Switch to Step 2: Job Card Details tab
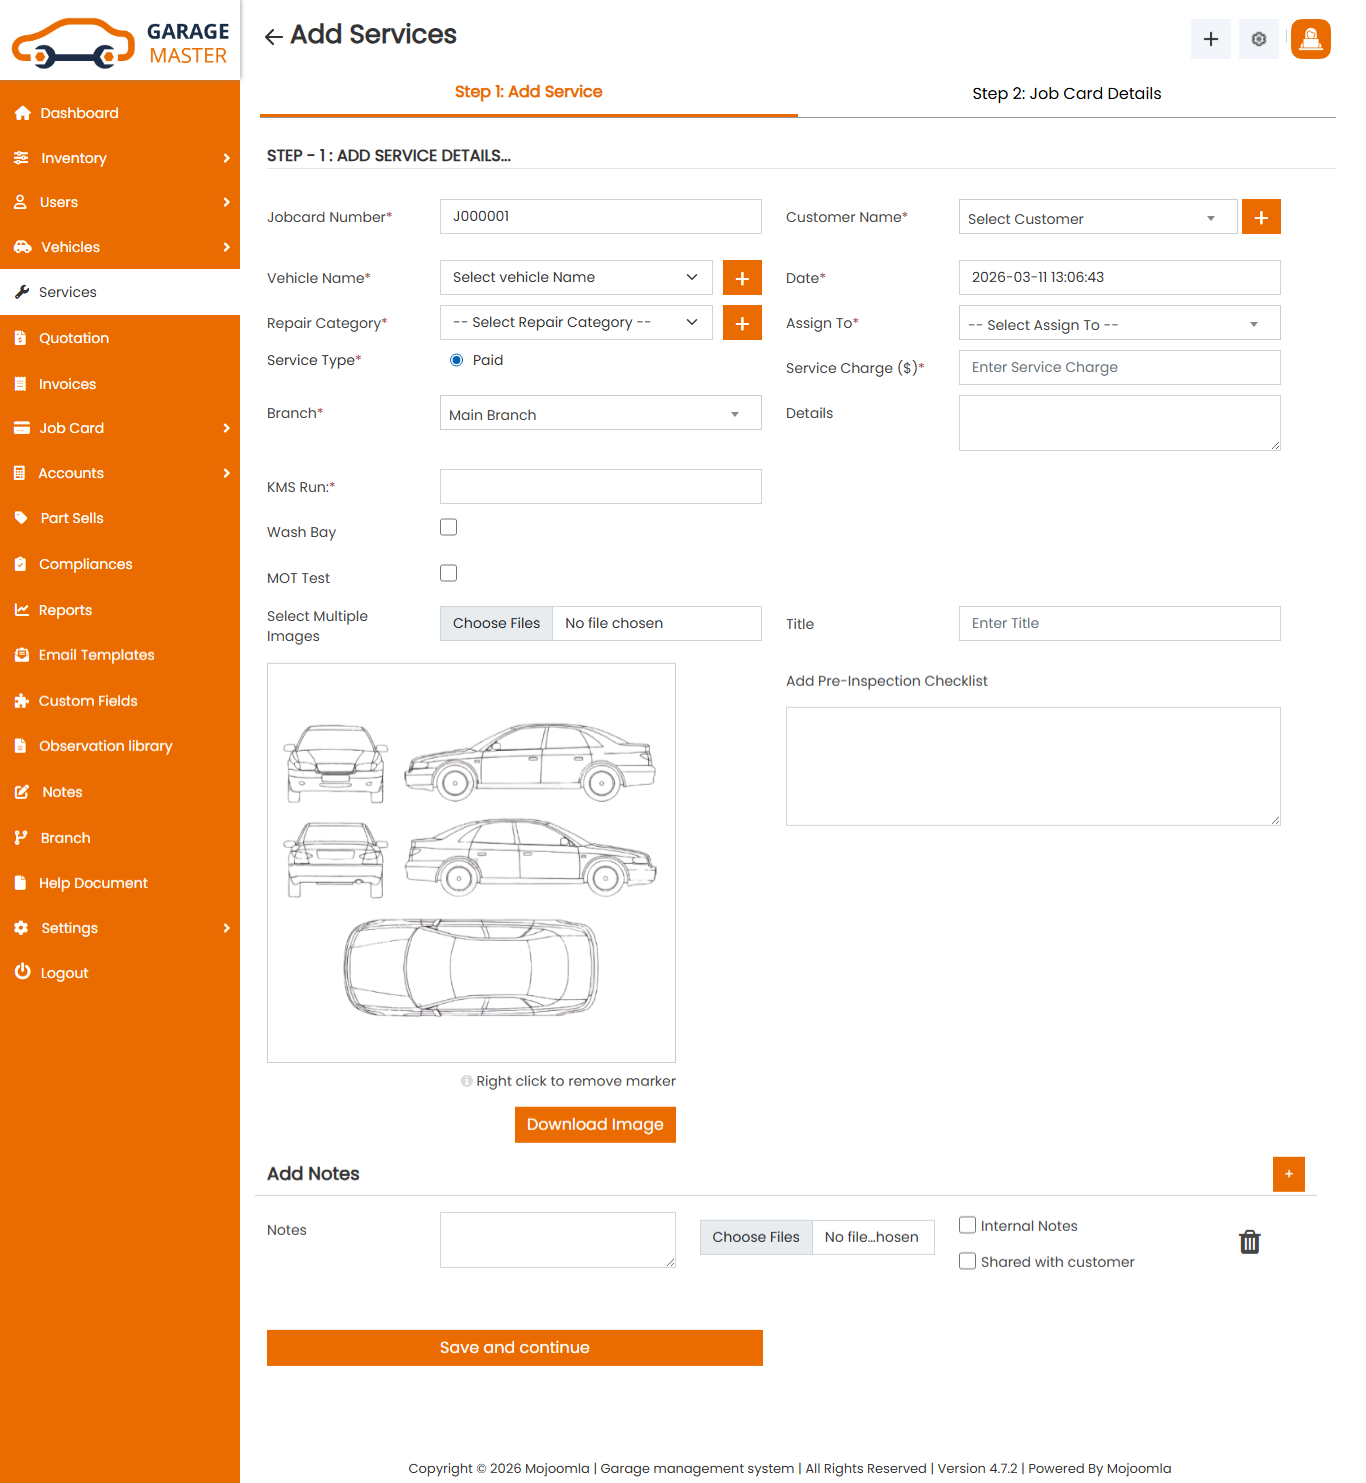The height and width of the screenshot is (1483, 1366). click(x=1066, y=93)
